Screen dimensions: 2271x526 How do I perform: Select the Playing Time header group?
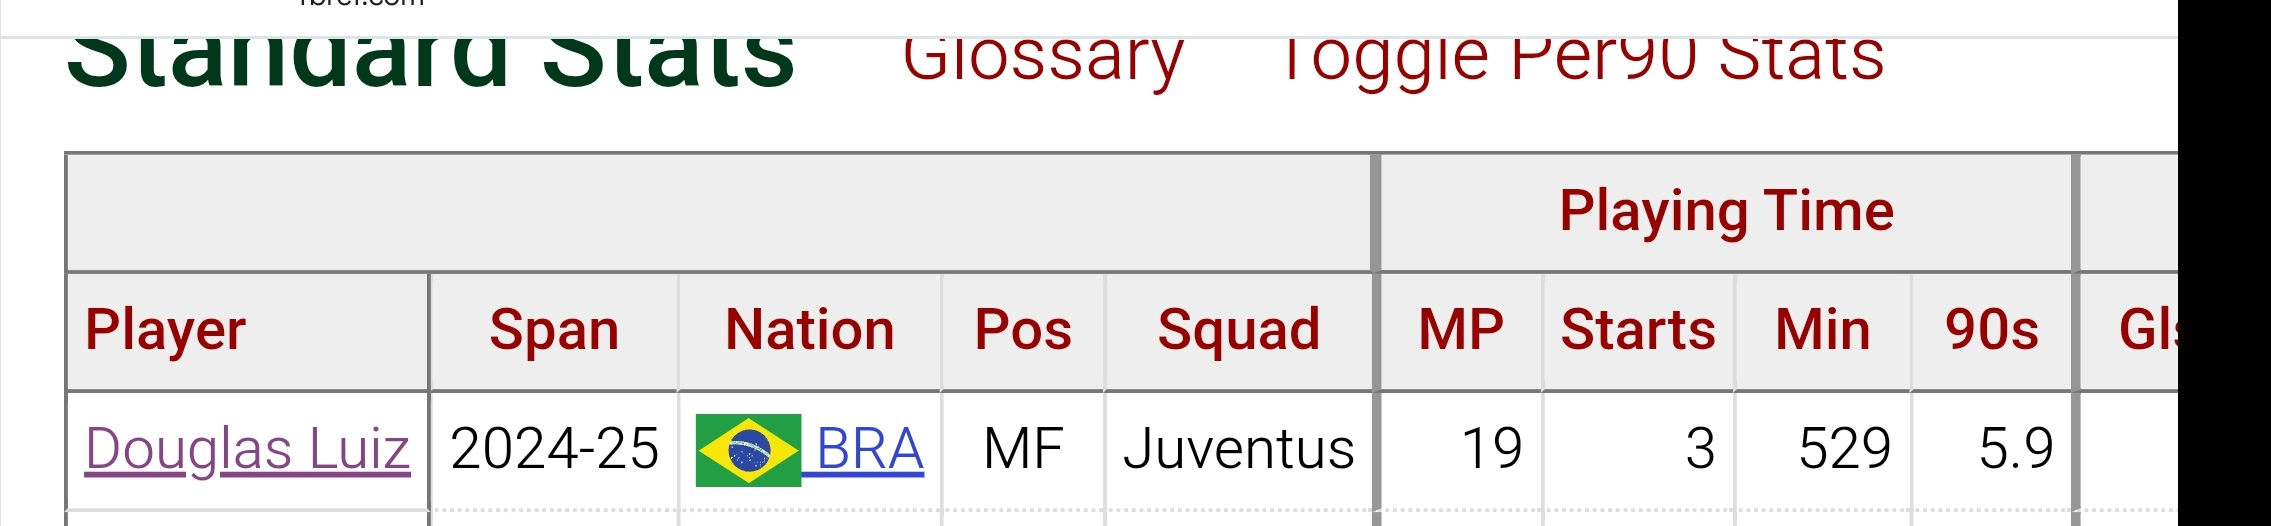(x=1726, y=212)
